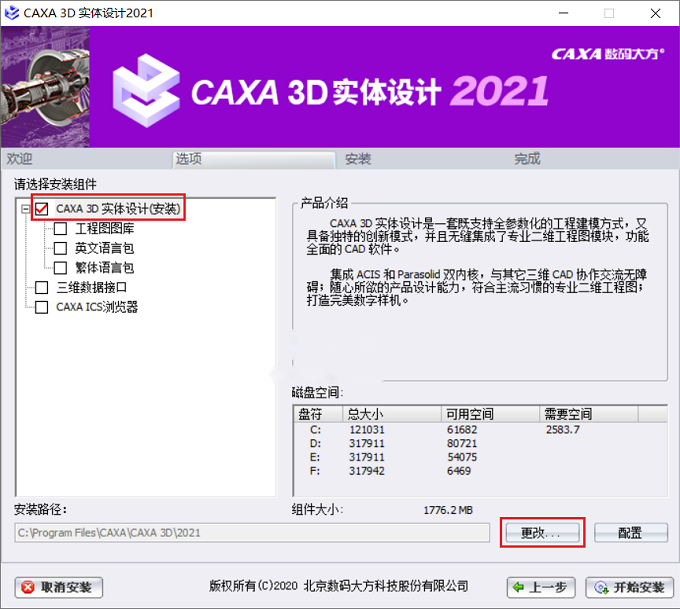This screenshot has height=609, width=680.
Task: Enable the 英文语言包 checkbox
Action: click(x=60, y=248)
